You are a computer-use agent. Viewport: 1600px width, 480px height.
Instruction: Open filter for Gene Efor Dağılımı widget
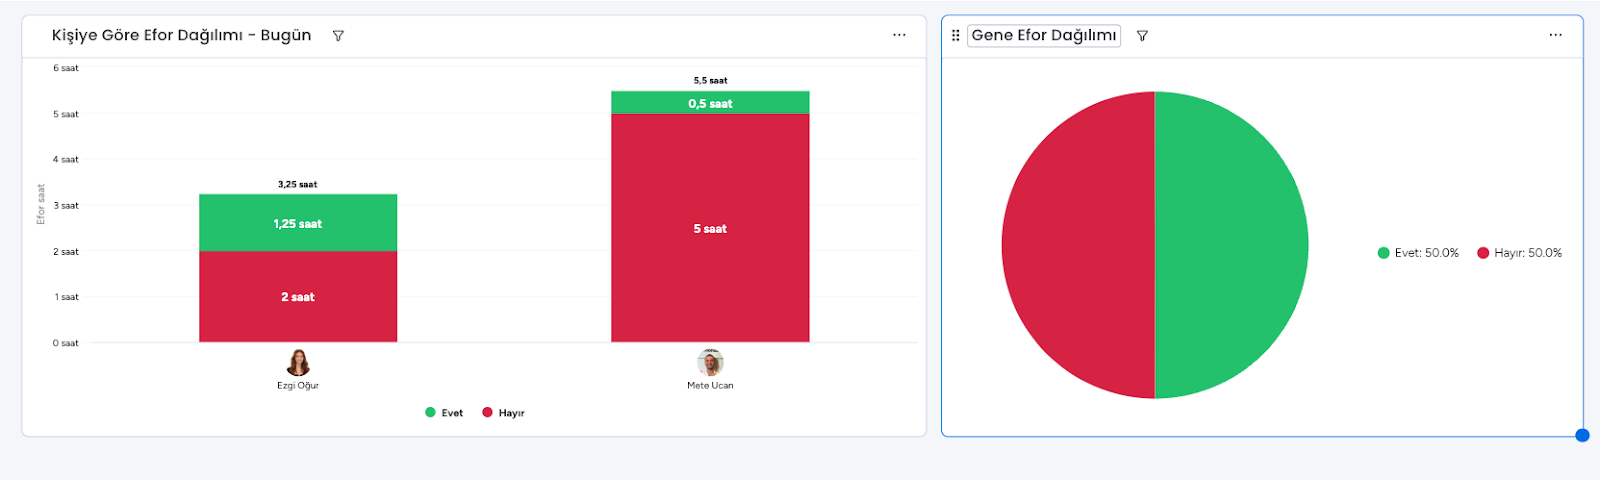point(1142,36)
